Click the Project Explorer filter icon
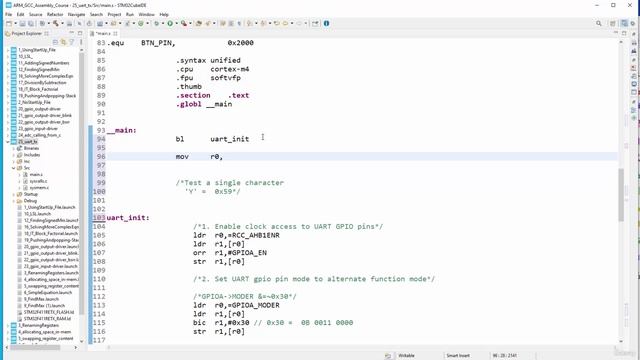 point(71,42)
